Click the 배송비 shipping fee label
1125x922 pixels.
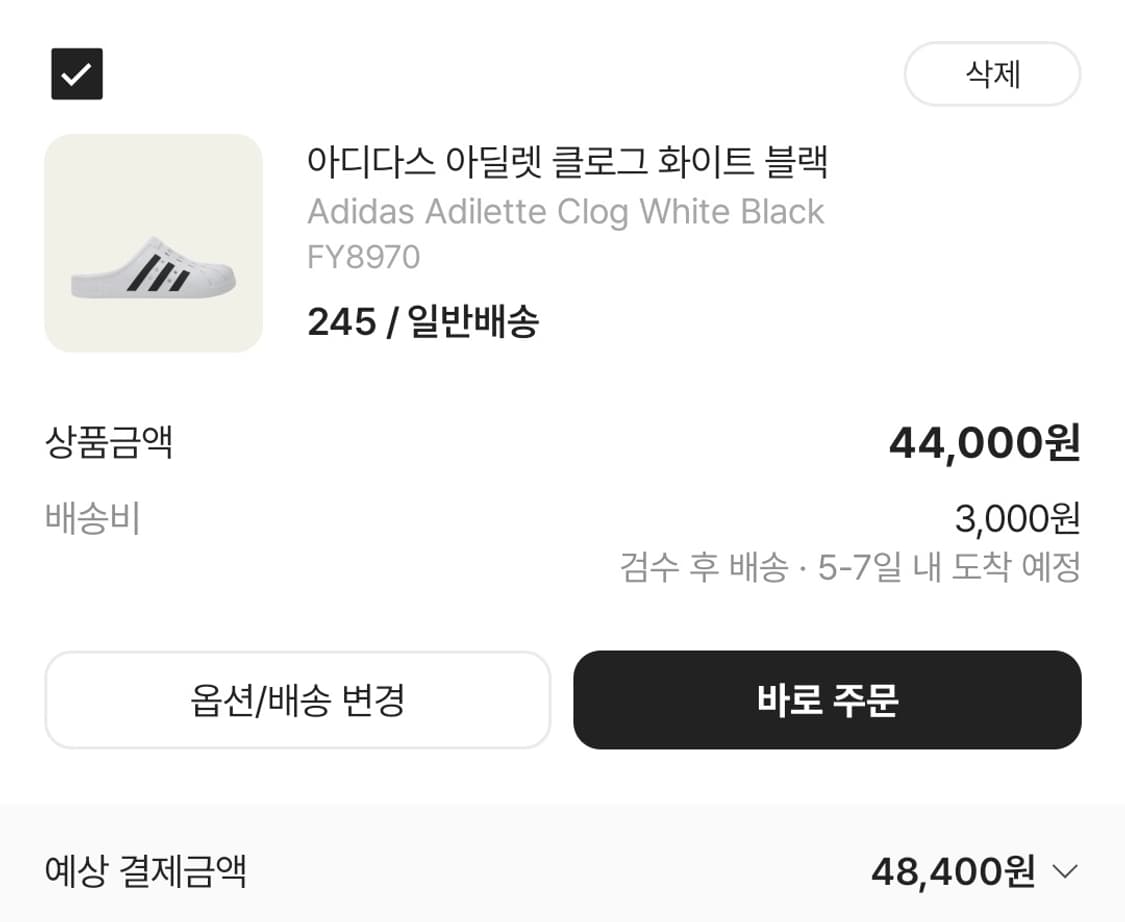(x=94, y=518)
